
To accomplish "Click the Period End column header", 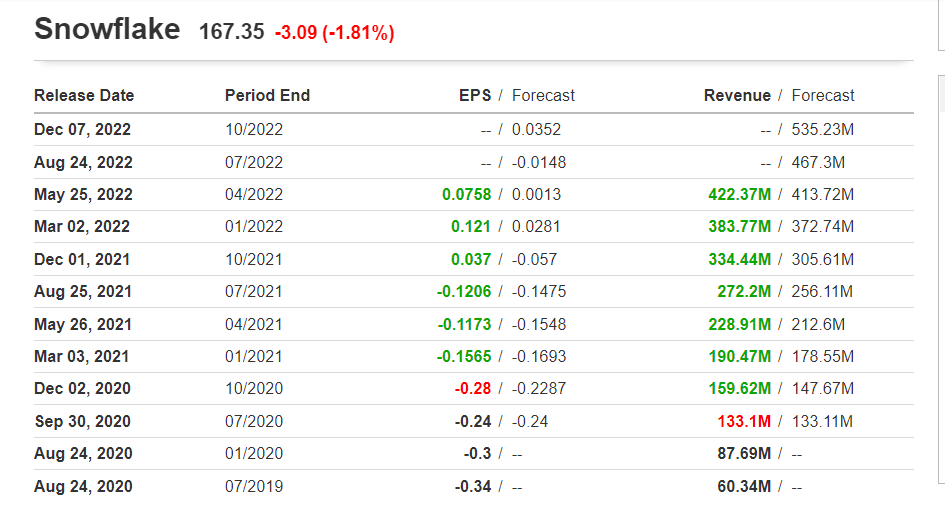I will pos(268,95).
